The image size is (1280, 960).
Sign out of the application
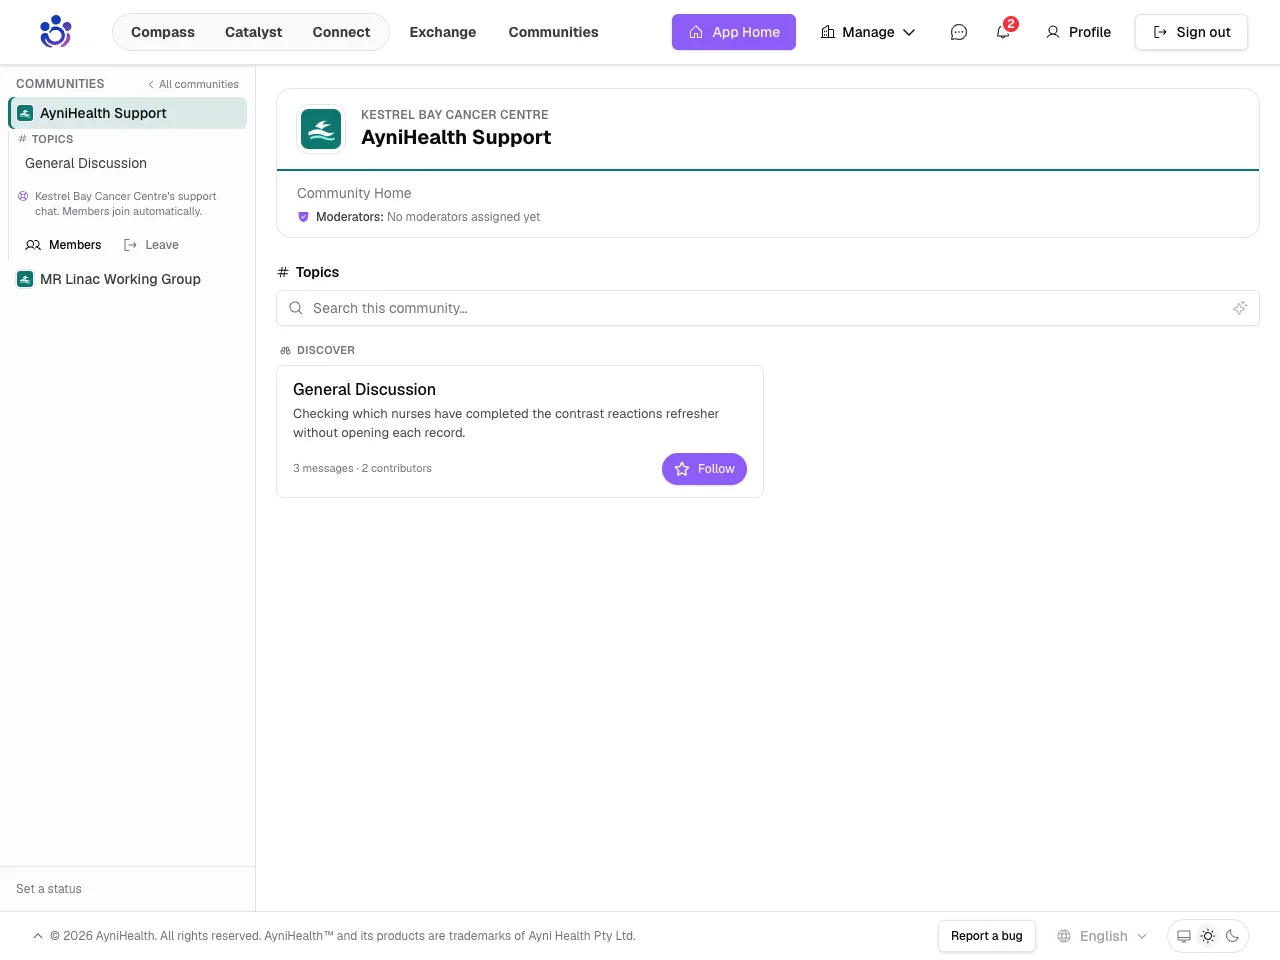pyautogui.click(x=1191, y=32)
